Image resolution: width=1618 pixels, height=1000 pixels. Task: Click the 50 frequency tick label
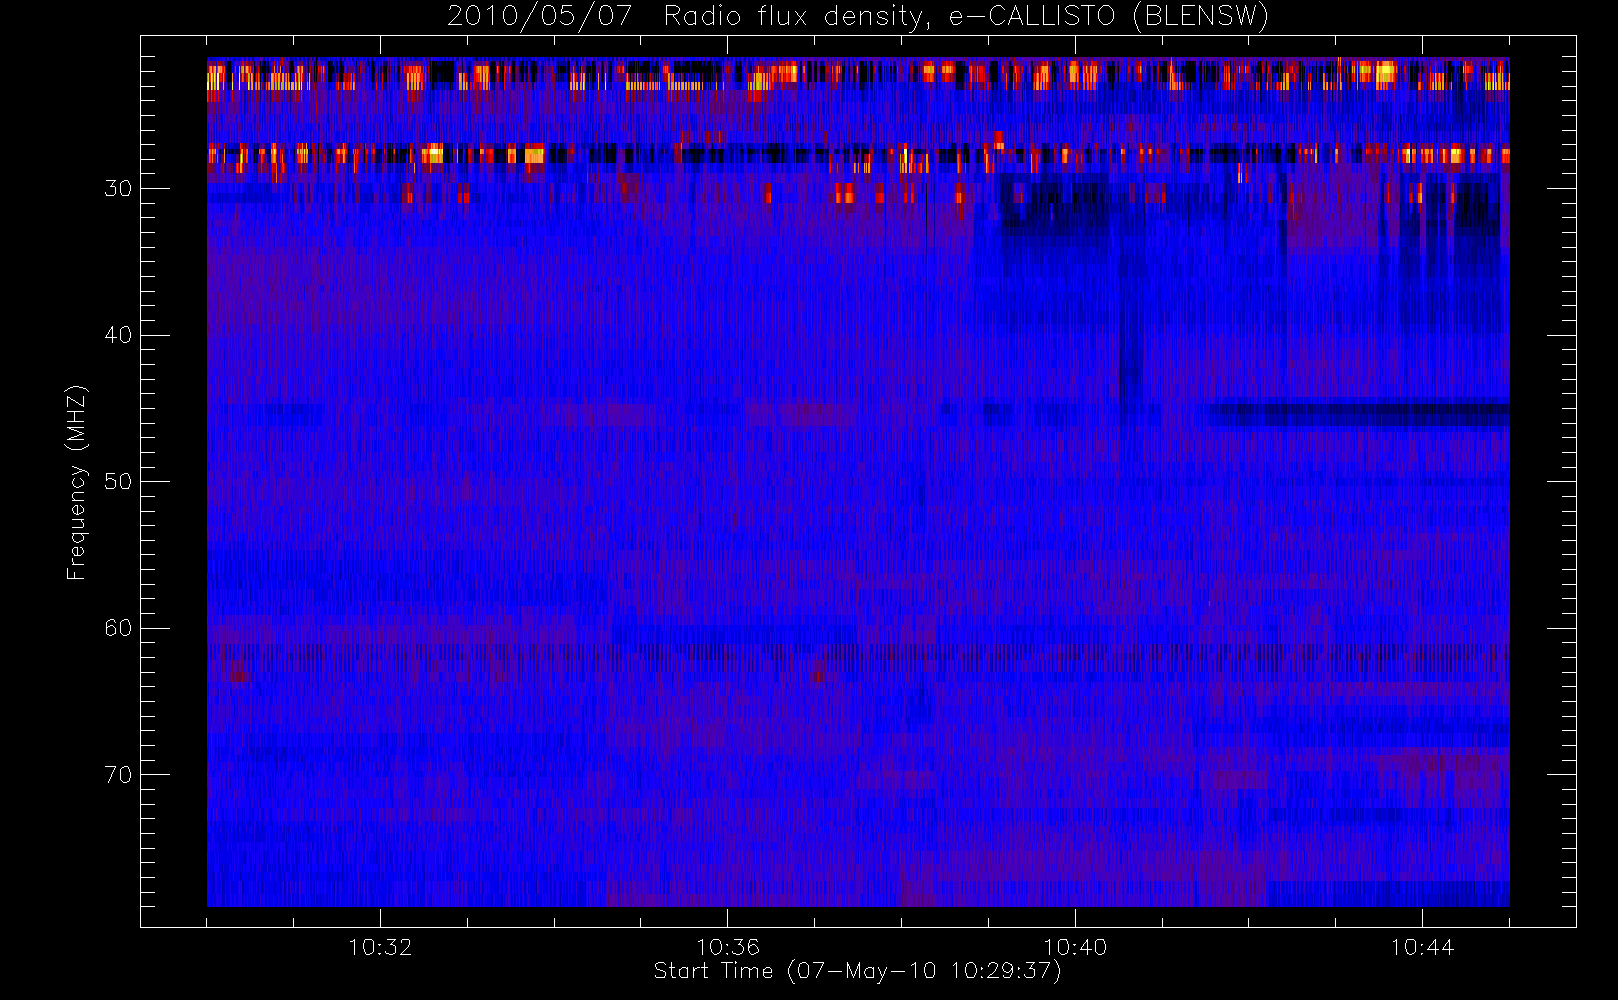point(118,481)
